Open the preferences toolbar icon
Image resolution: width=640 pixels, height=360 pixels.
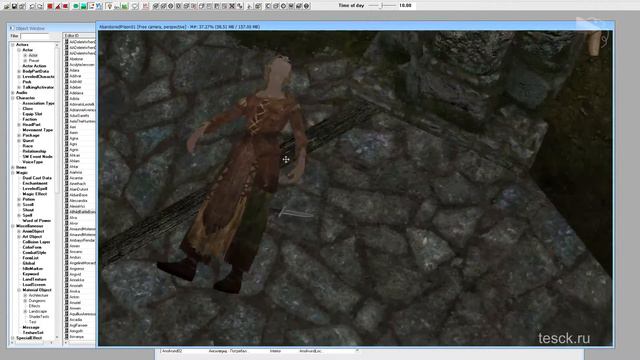click(x=22, y=6)
